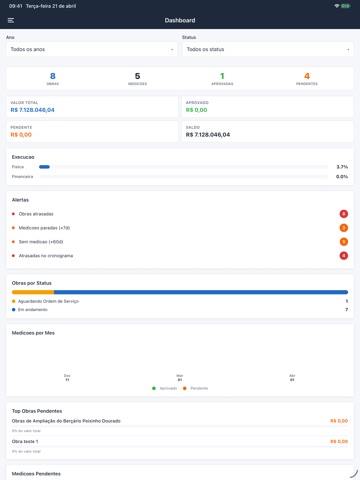Viewport: 360px width, 480px height.
Task: Open the Saldo card R$ 7.128.046,04
Action: pos(268,131)
